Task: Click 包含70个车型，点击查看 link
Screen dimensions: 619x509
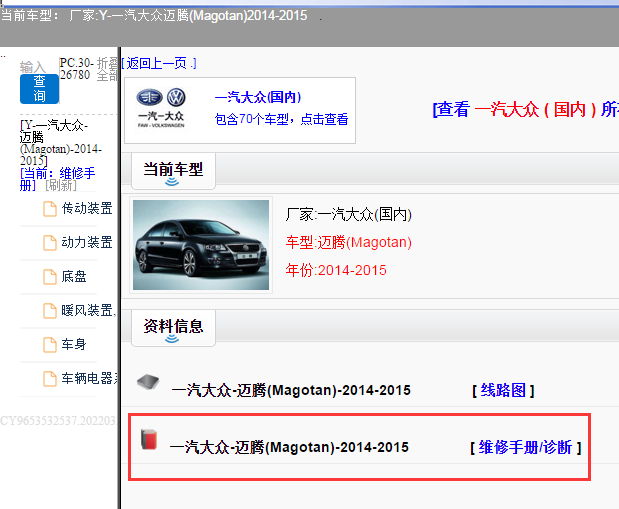Action: pyautogui.click(x=281, y=119)
